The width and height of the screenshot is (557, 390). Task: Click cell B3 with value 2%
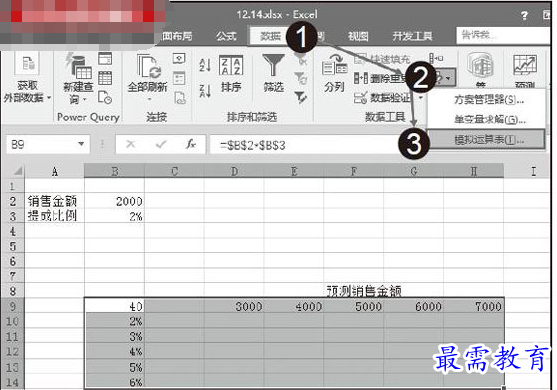(x=114, y=216)
